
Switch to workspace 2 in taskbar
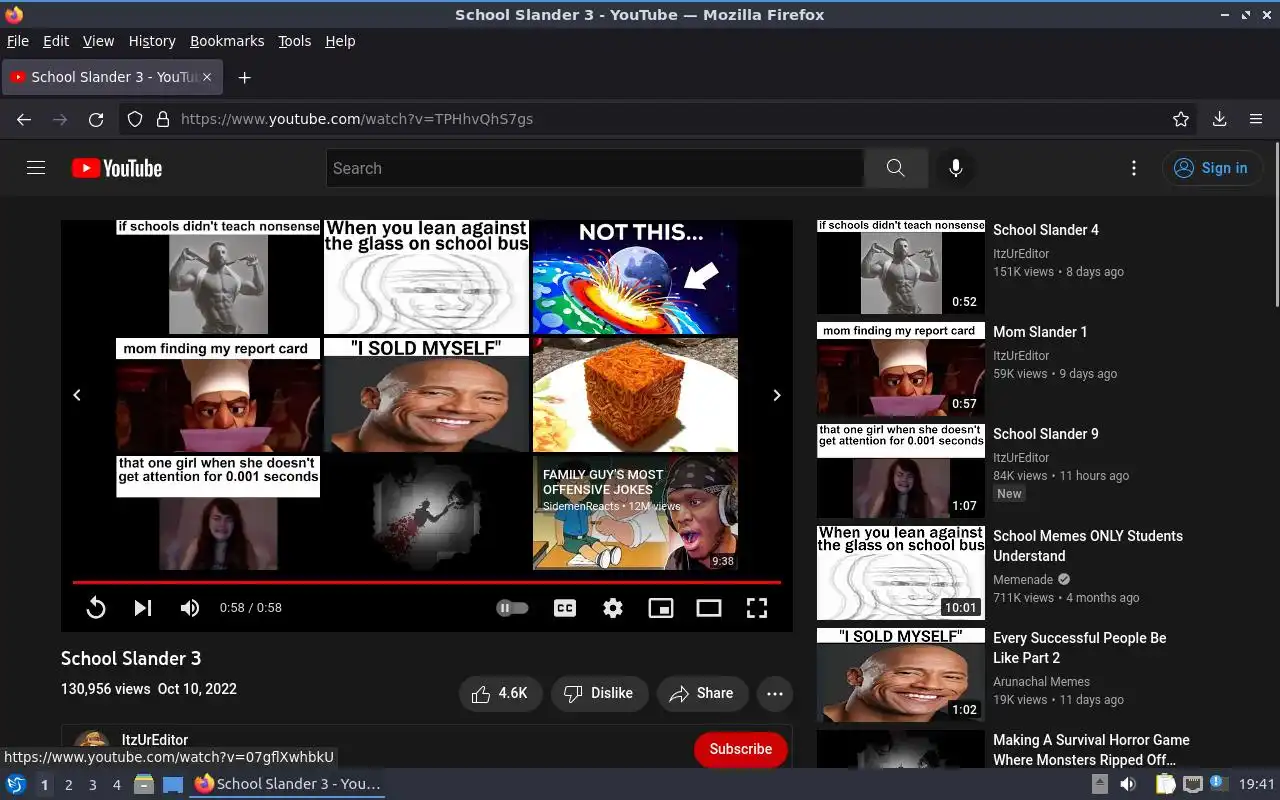coord(68,785)
